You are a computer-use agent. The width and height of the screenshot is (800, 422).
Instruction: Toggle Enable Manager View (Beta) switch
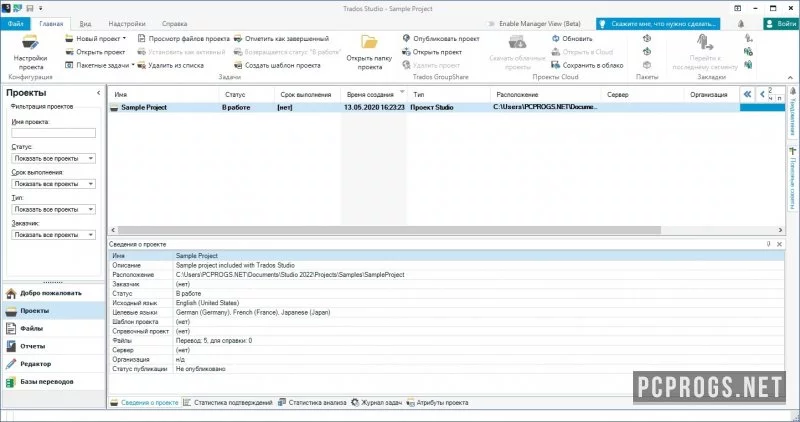click(491, 23)
